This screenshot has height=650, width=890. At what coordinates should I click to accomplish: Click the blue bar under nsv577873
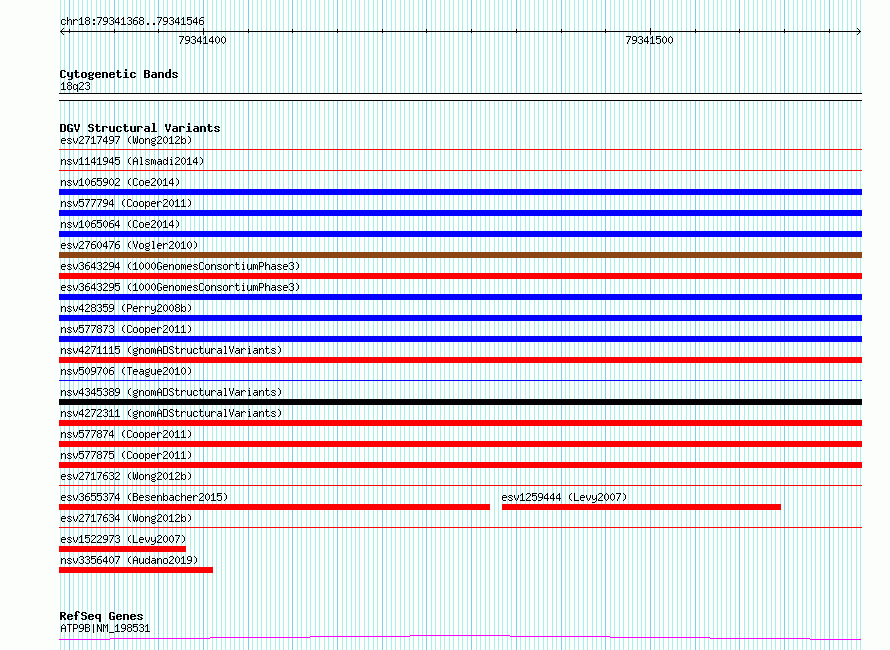click(460, 339)
